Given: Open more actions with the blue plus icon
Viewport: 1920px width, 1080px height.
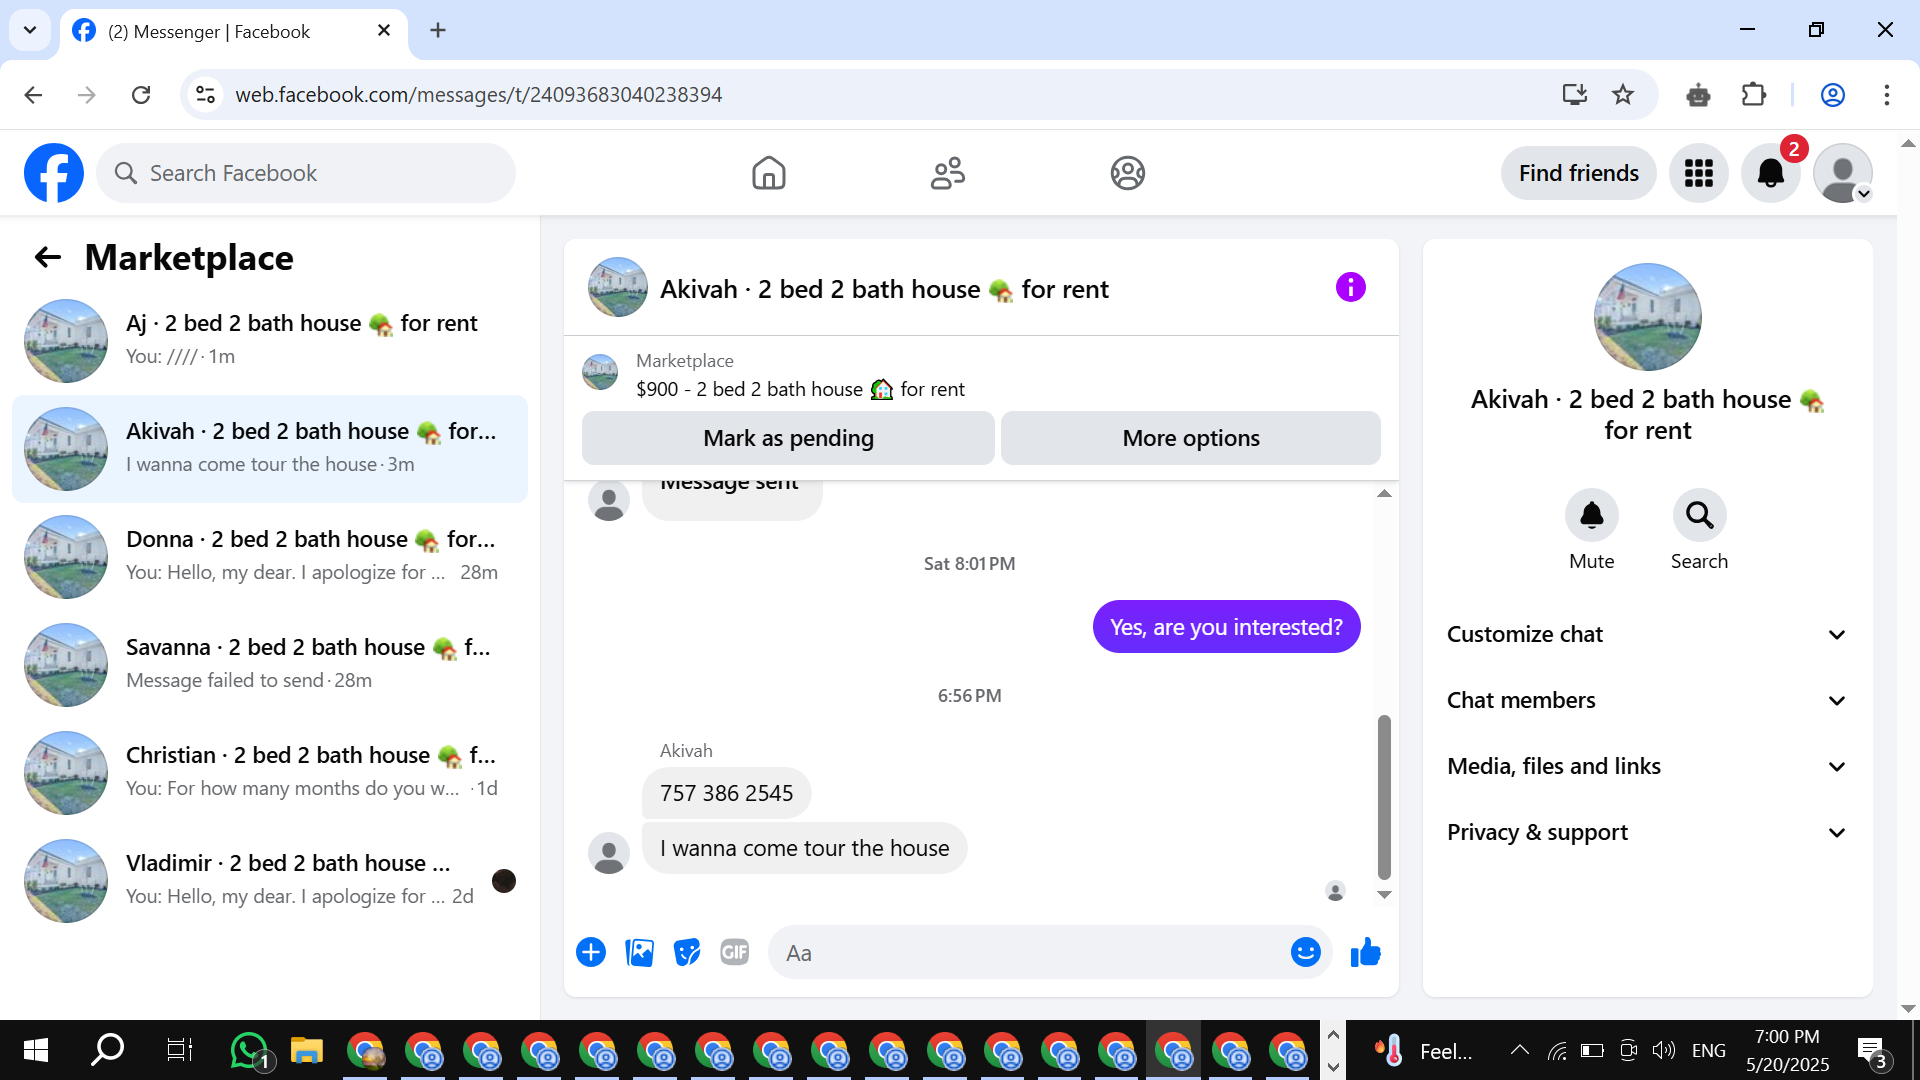Looking at the screenshot, I should (591, 953).
